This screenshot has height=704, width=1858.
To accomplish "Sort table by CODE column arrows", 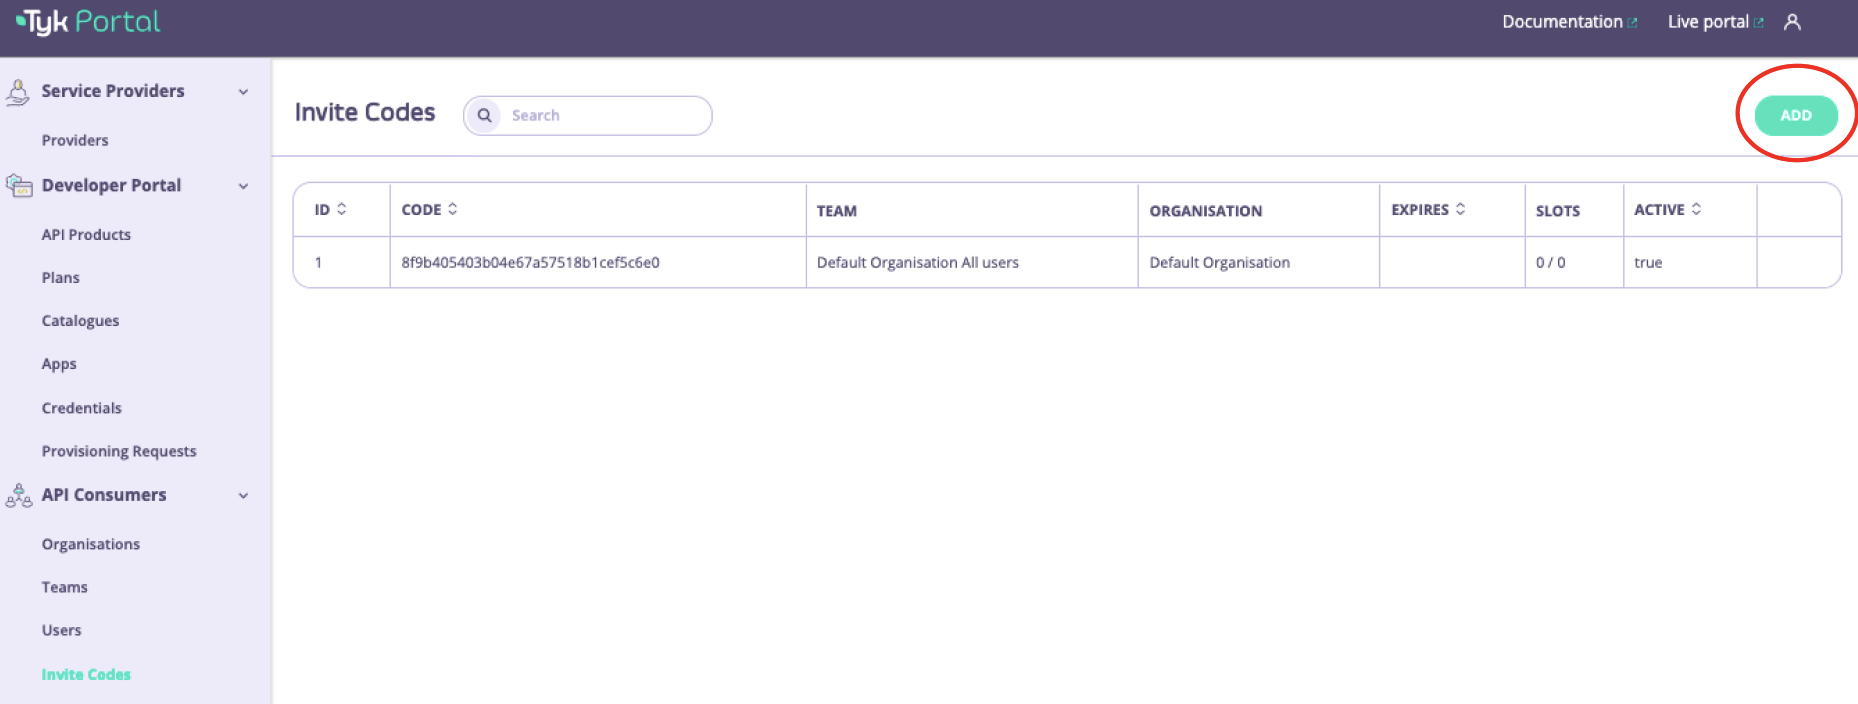I will point(453,209).
